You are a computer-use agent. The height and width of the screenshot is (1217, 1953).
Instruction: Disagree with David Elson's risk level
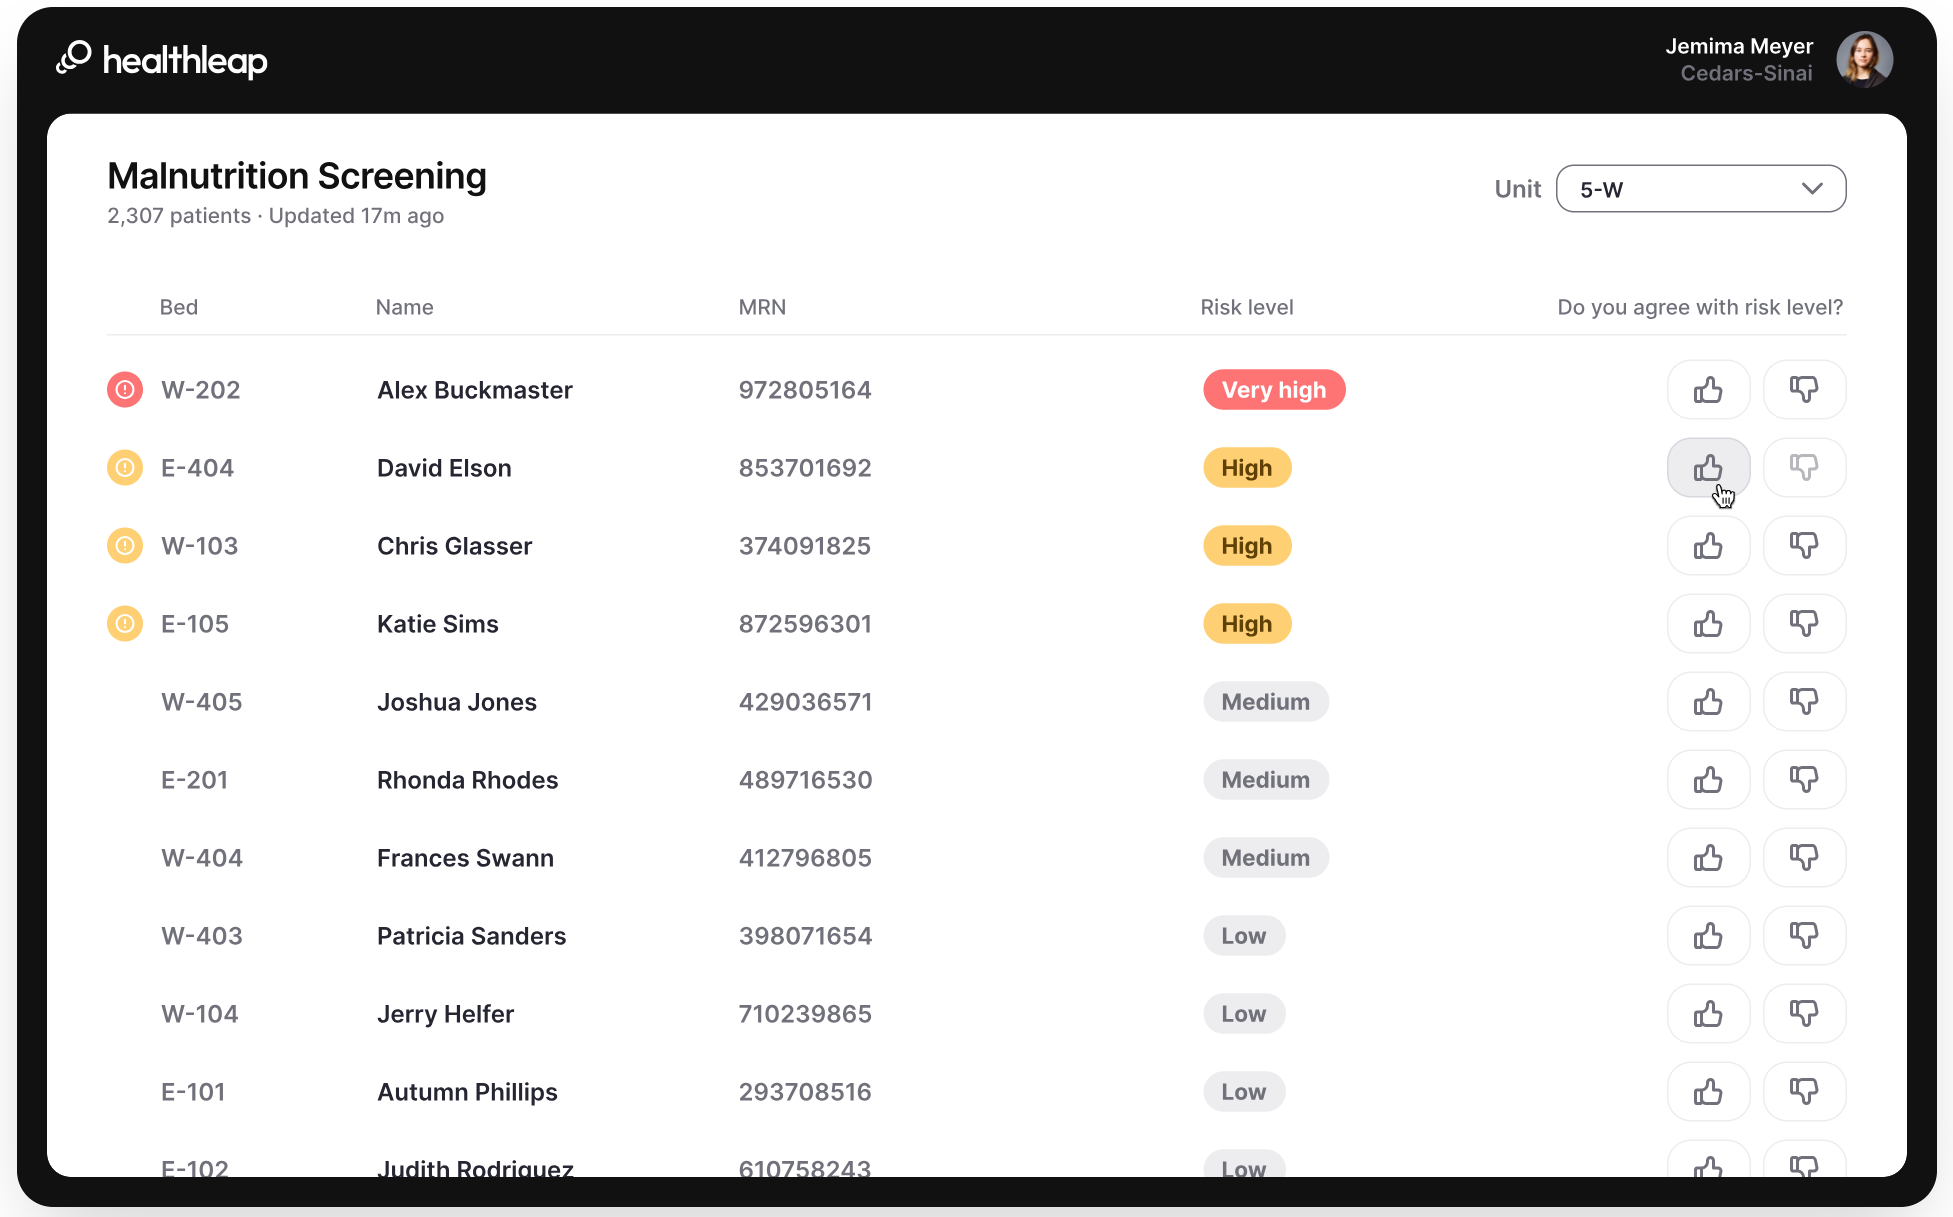(1804, 467)
